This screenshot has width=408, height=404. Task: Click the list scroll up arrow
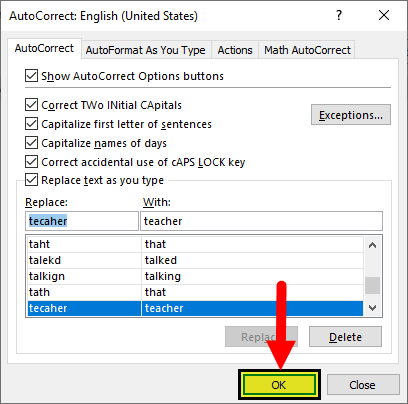point(372,246)
